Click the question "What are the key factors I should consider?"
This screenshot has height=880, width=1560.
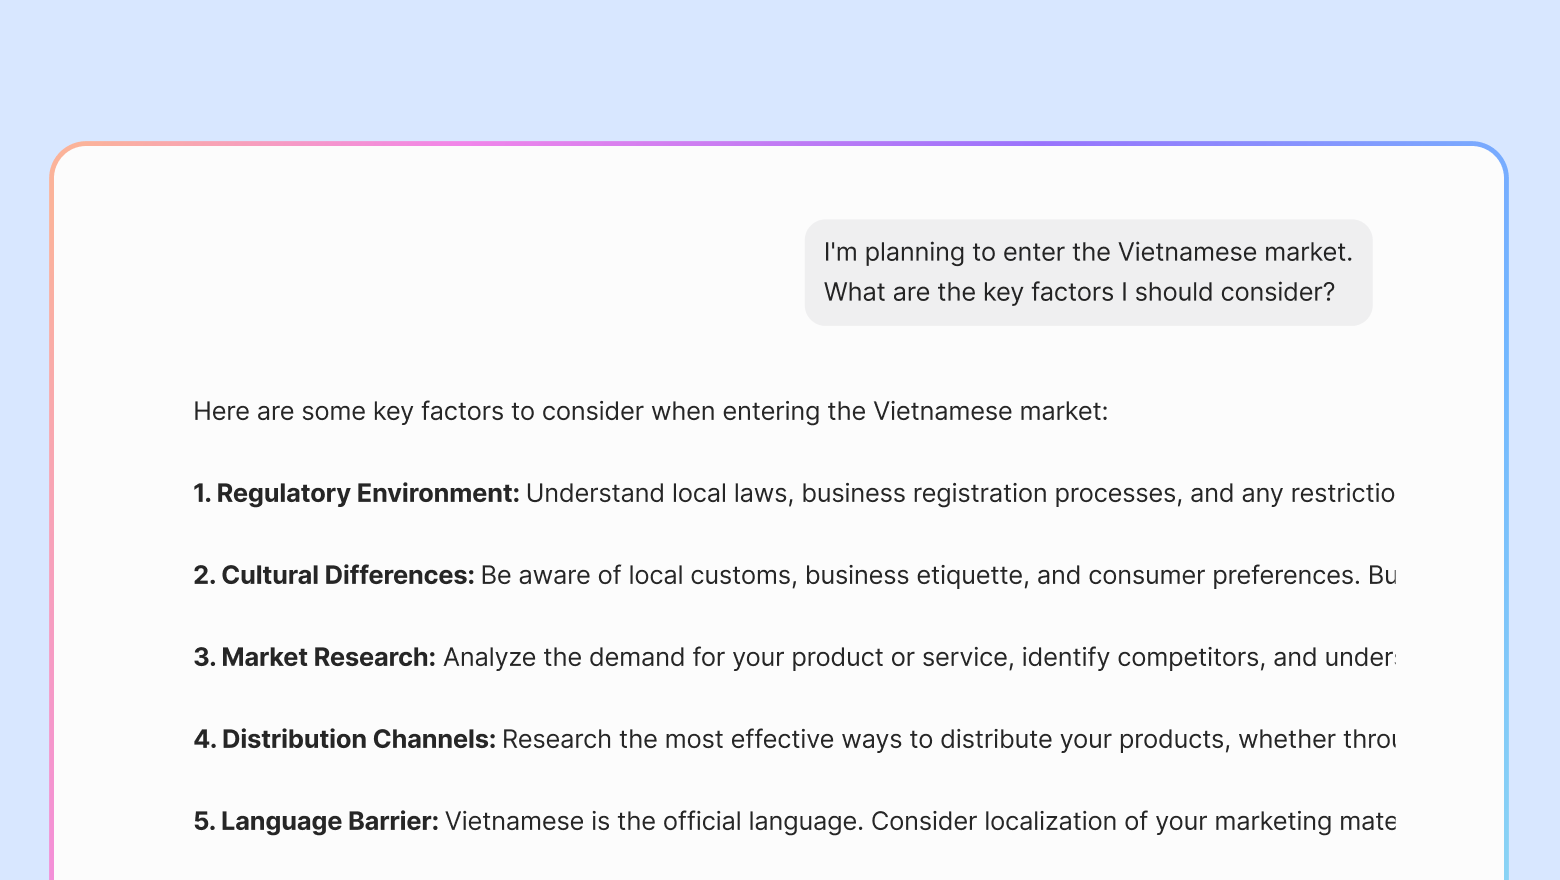[1079, 292]
